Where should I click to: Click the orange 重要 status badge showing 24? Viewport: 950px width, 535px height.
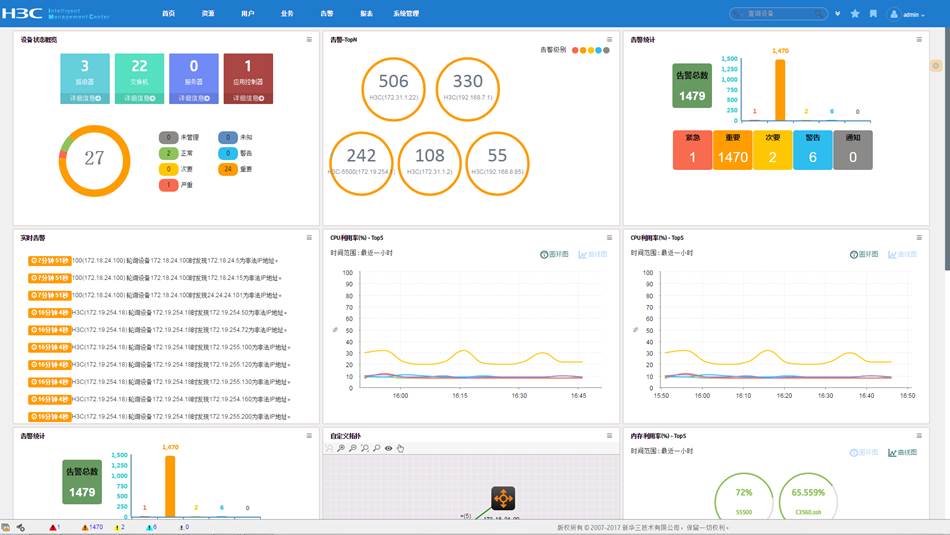tap(228, 169)
